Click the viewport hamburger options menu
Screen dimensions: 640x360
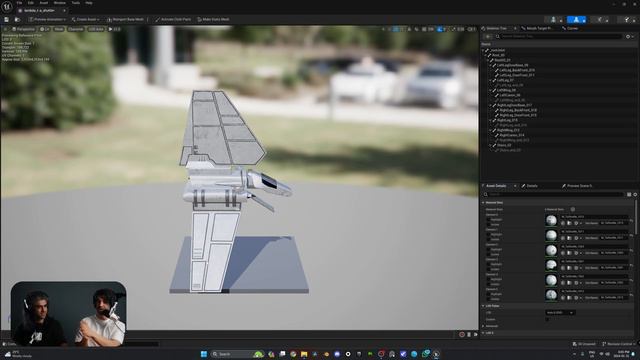point(6,29)
